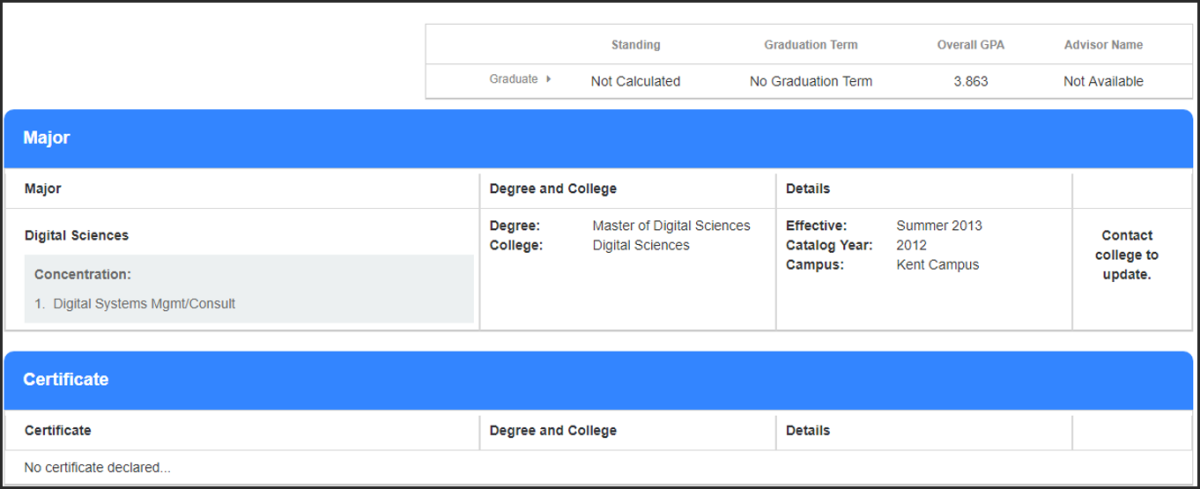Viewport: 1200px width, 489px height.
Task: Select the Standing column header
Action: tap(635, 45)
